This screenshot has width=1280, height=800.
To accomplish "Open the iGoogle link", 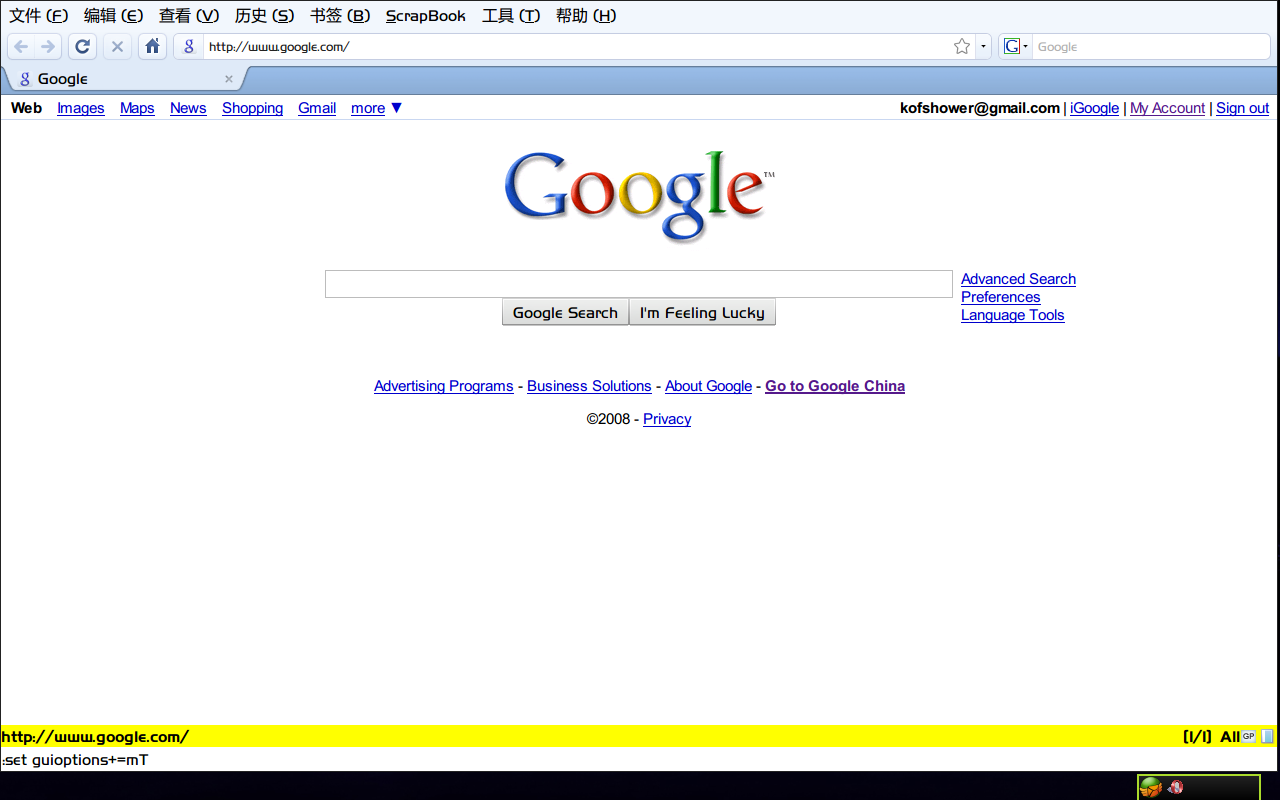I will click(x=1094, y=108).
